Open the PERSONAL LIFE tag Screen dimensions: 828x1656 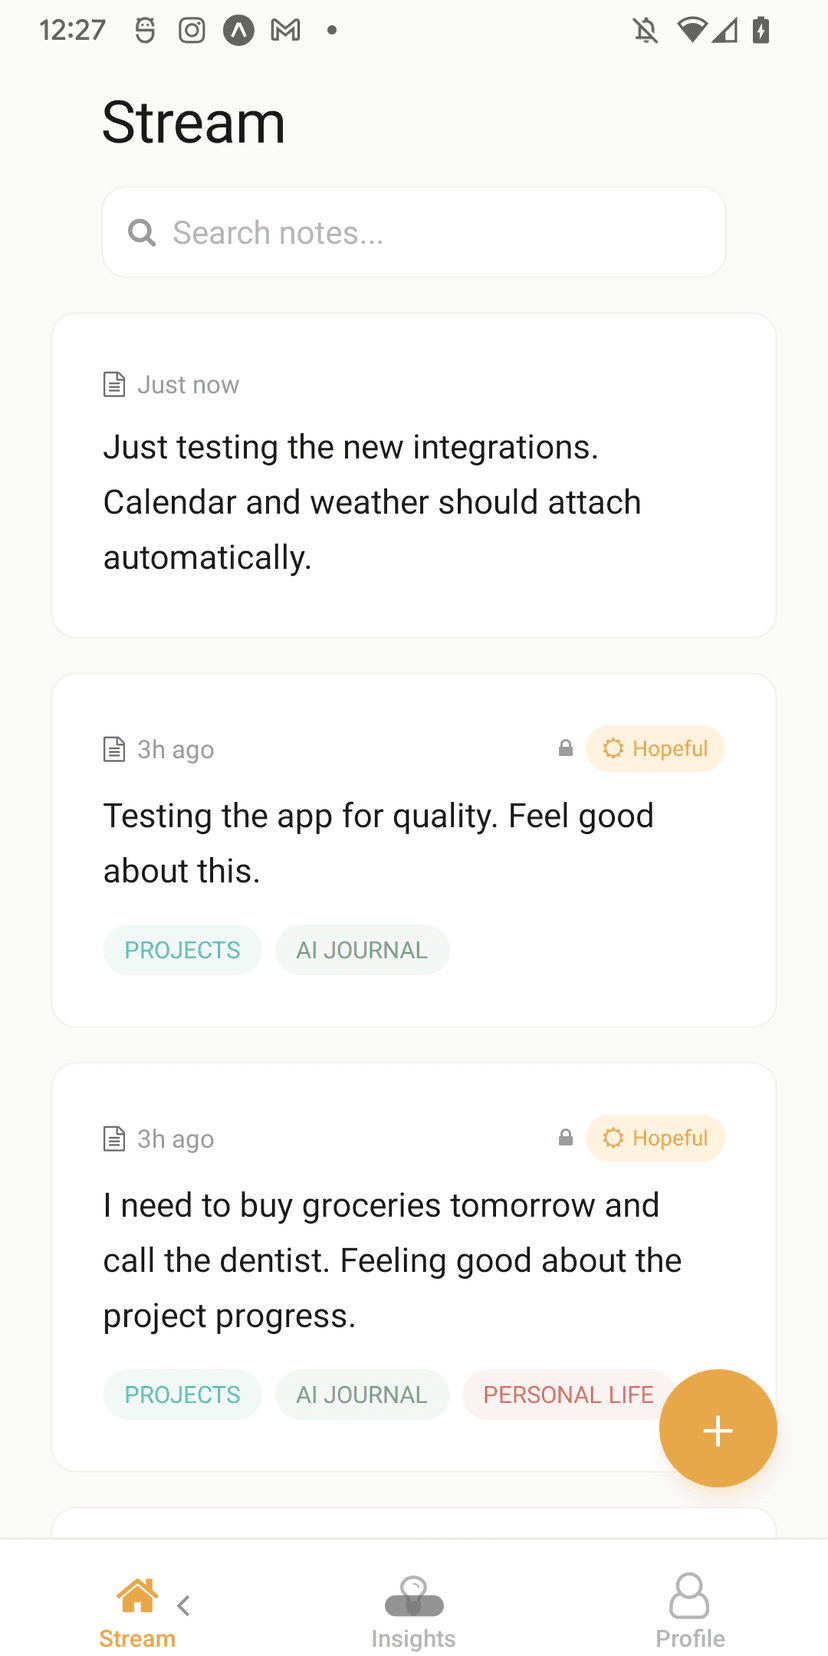point(567,1394)
